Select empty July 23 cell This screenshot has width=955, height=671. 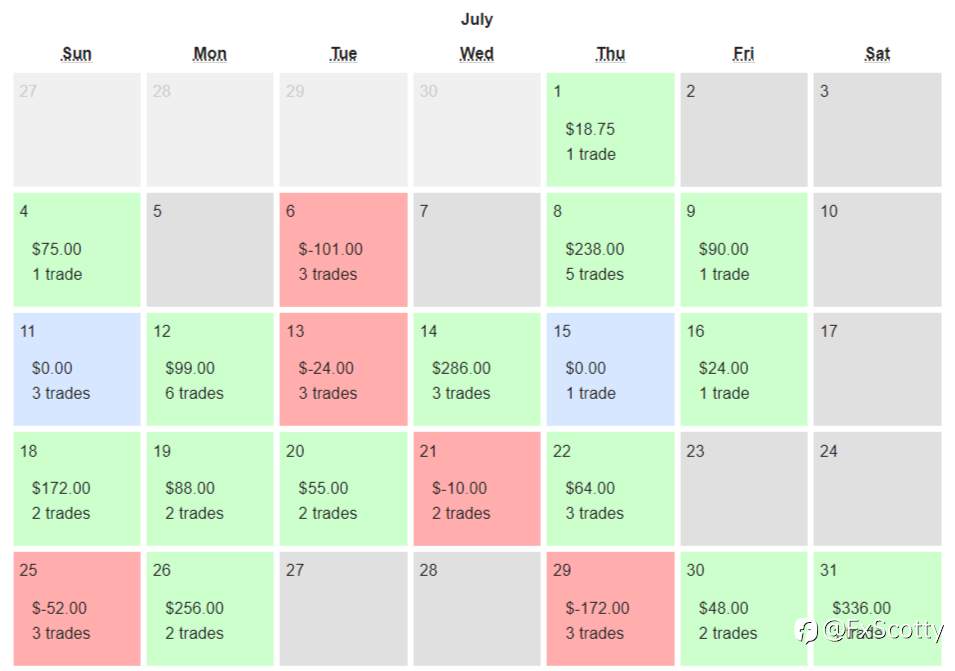pyautogui.click(x=744, y=489)
